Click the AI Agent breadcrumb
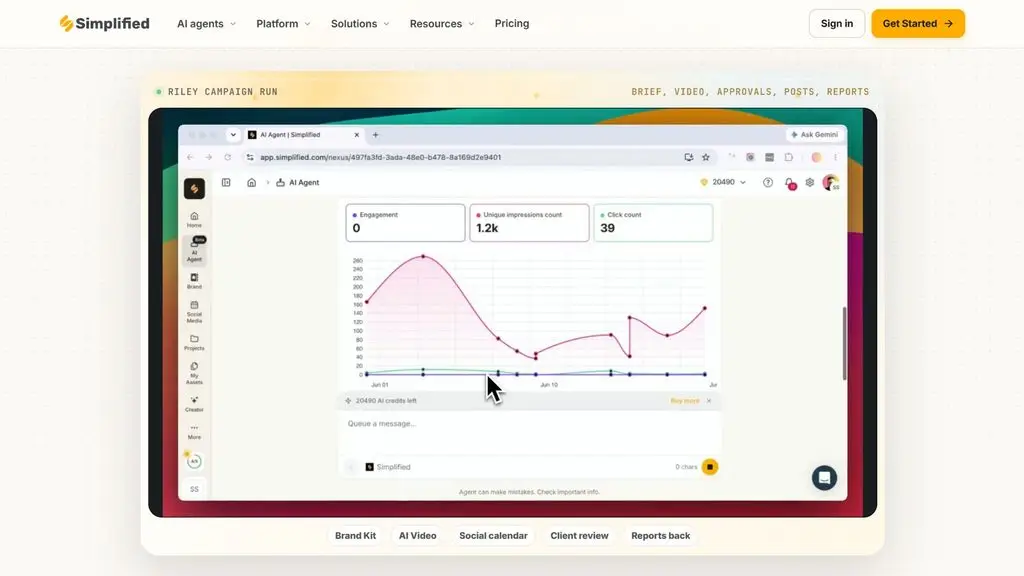1024x576 pixels. (298, 183)
